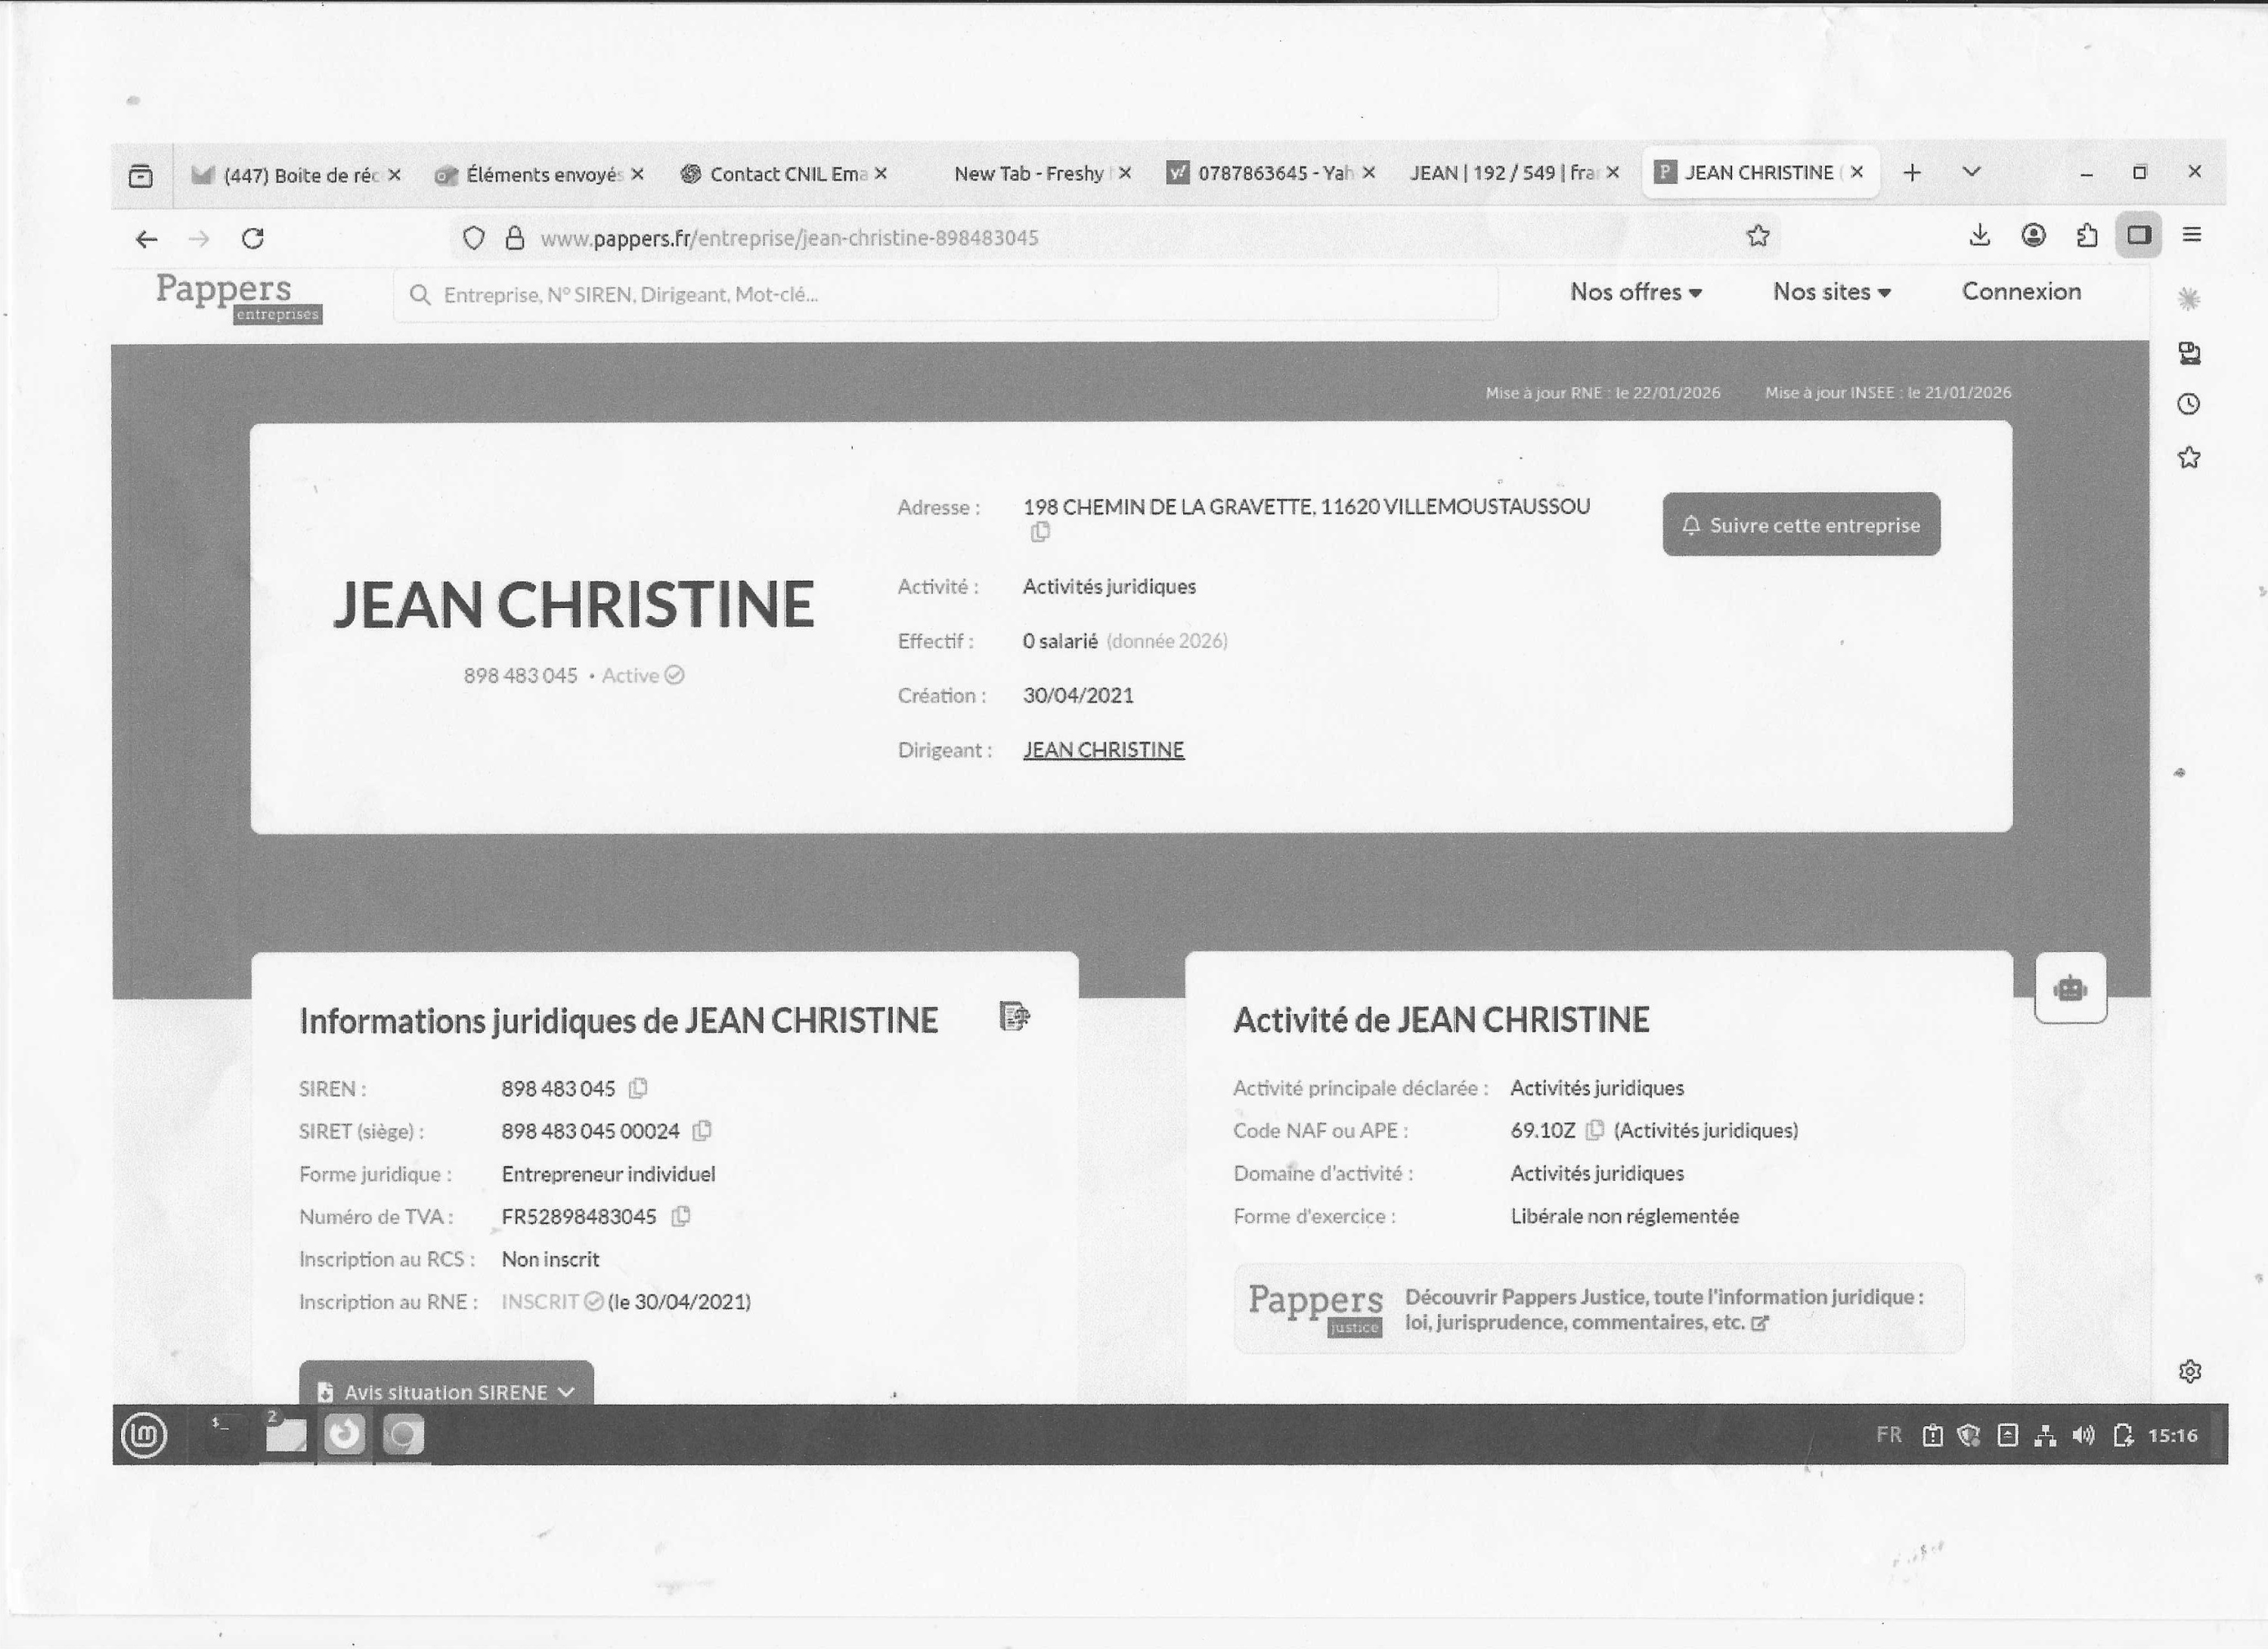Copy the TVA number icon
Screen dimensions: 2268x1649
click(x=681, y=1216)
